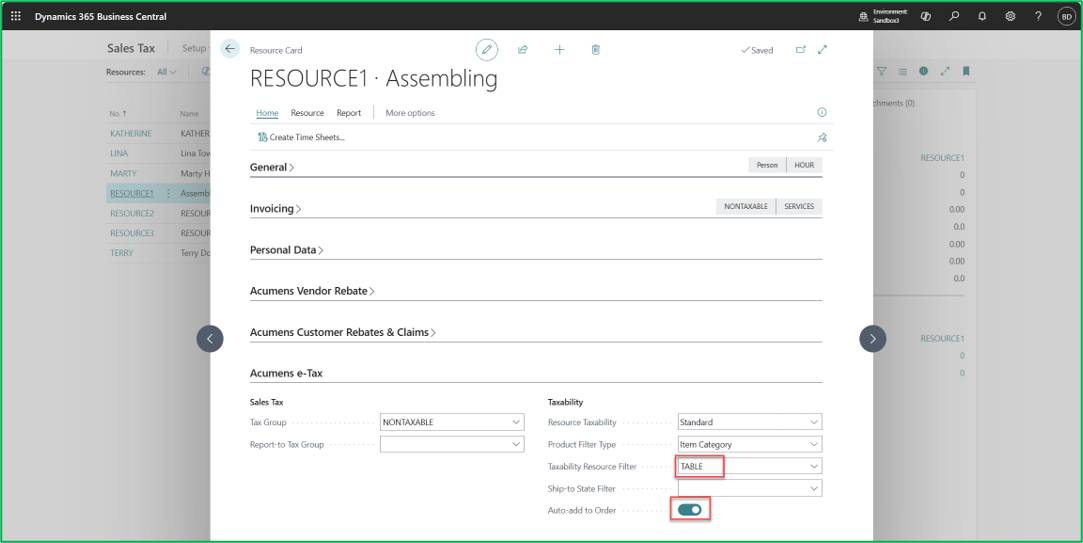
Task: Click the Sales Tax page heading
Action: [x=131, y=48]
